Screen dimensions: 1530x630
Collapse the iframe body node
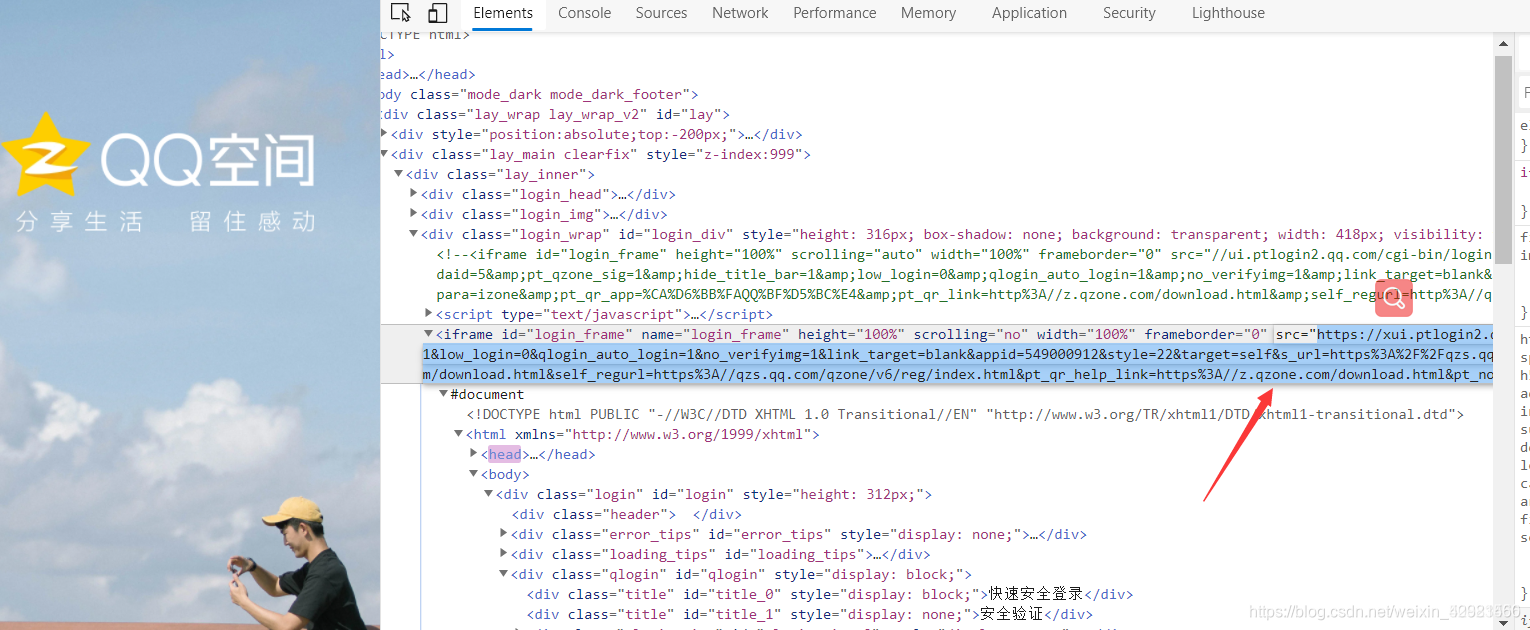pyautogui.click(x=474, y=474)
